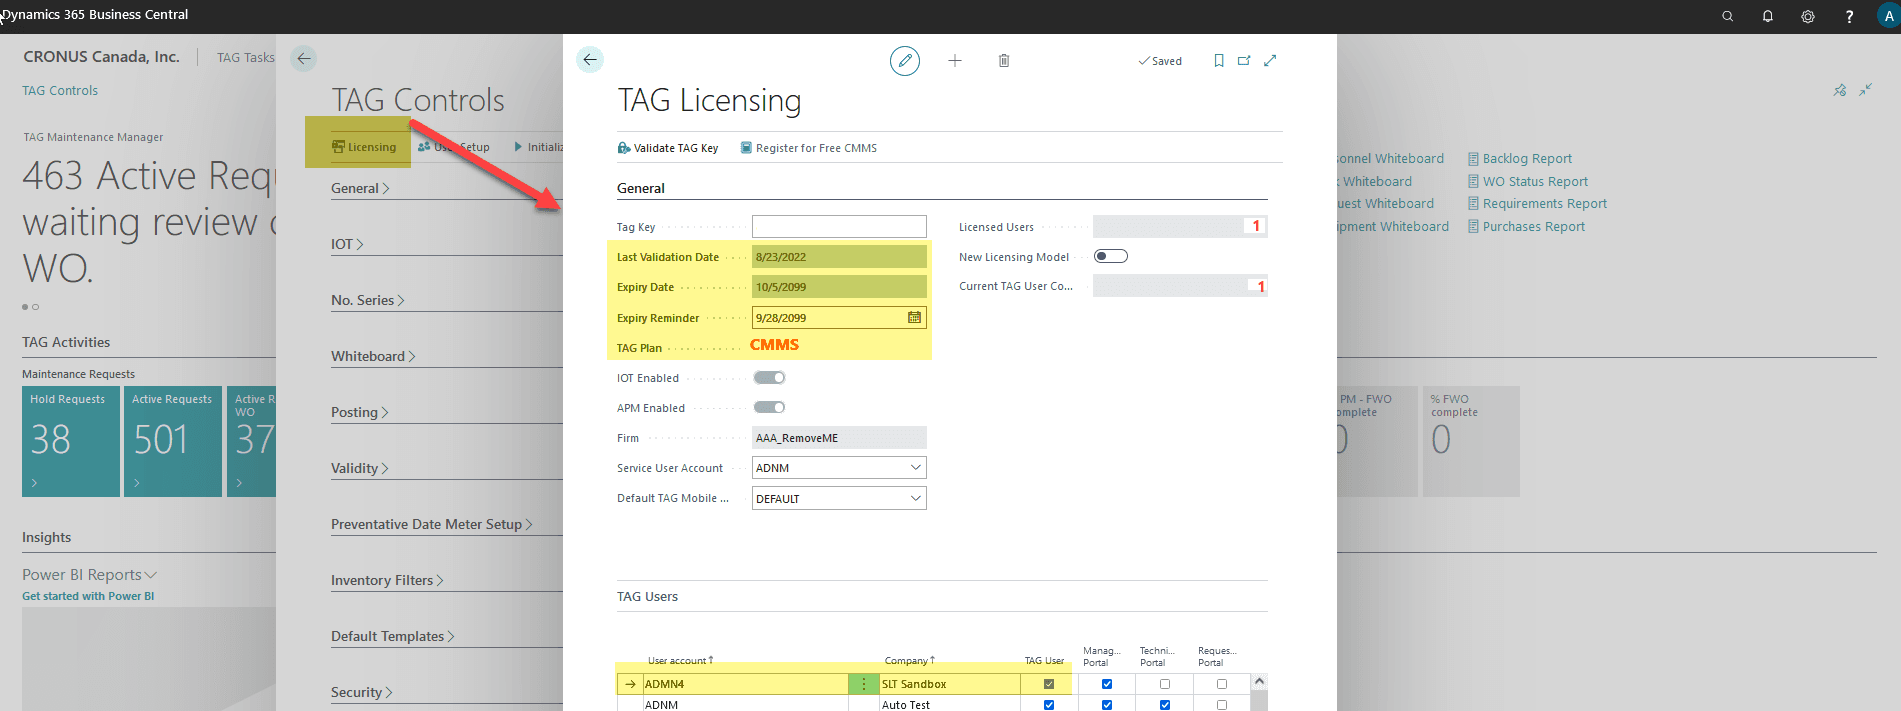Toggle the New Licensing Model switch
This screenshot has height=711, width=1901.
tap(1110, 257)
